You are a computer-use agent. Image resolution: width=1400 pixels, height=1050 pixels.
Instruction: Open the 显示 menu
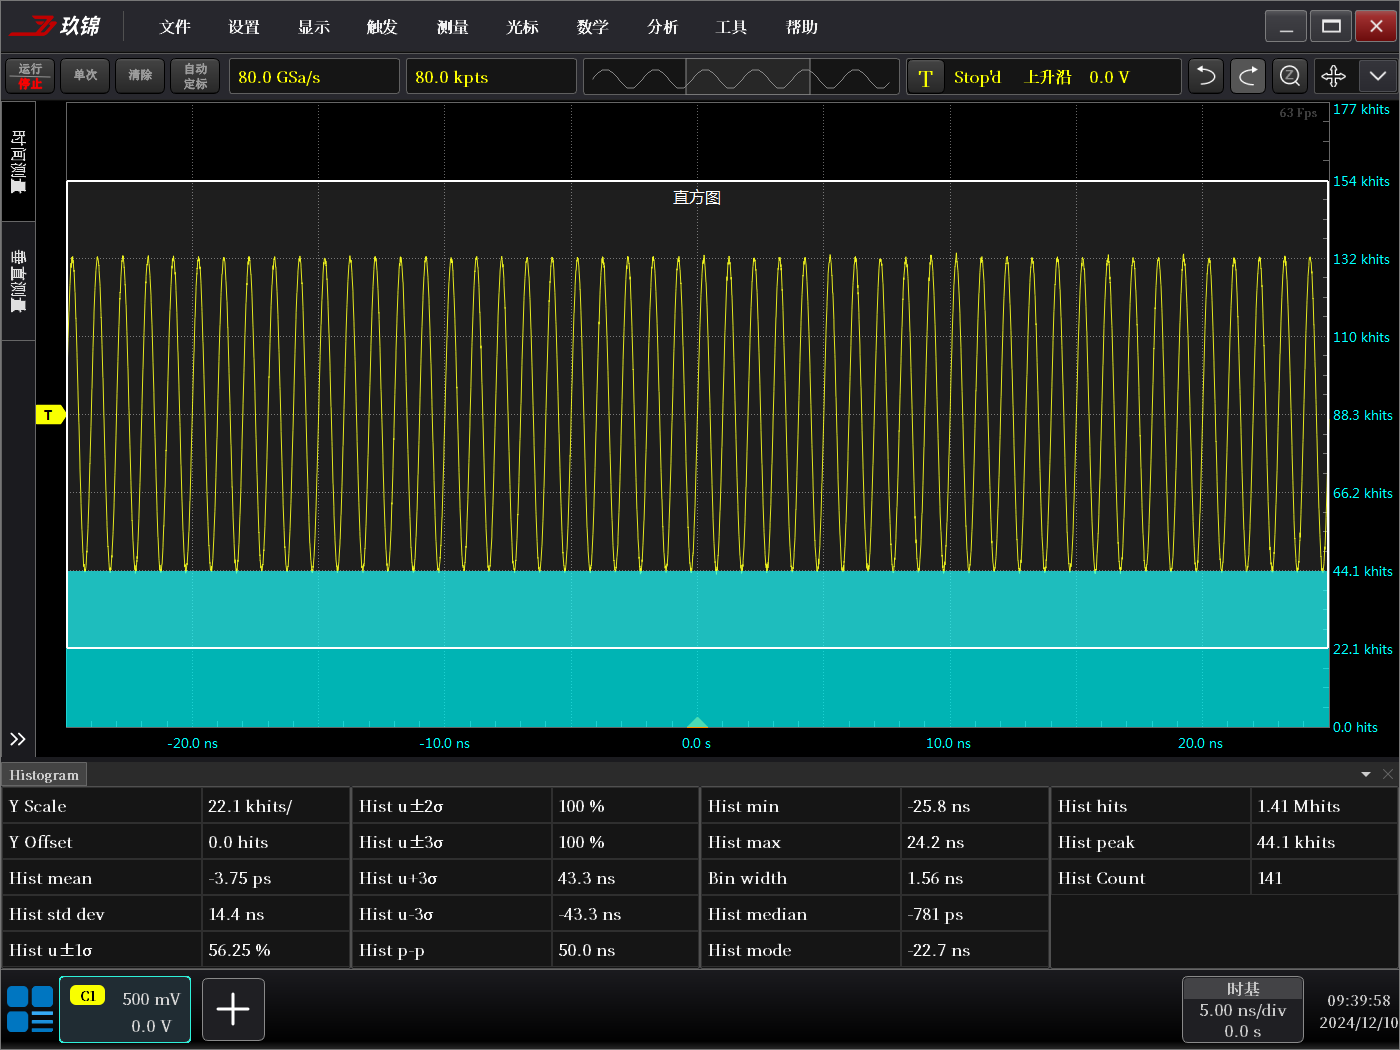tap(314, 27)
